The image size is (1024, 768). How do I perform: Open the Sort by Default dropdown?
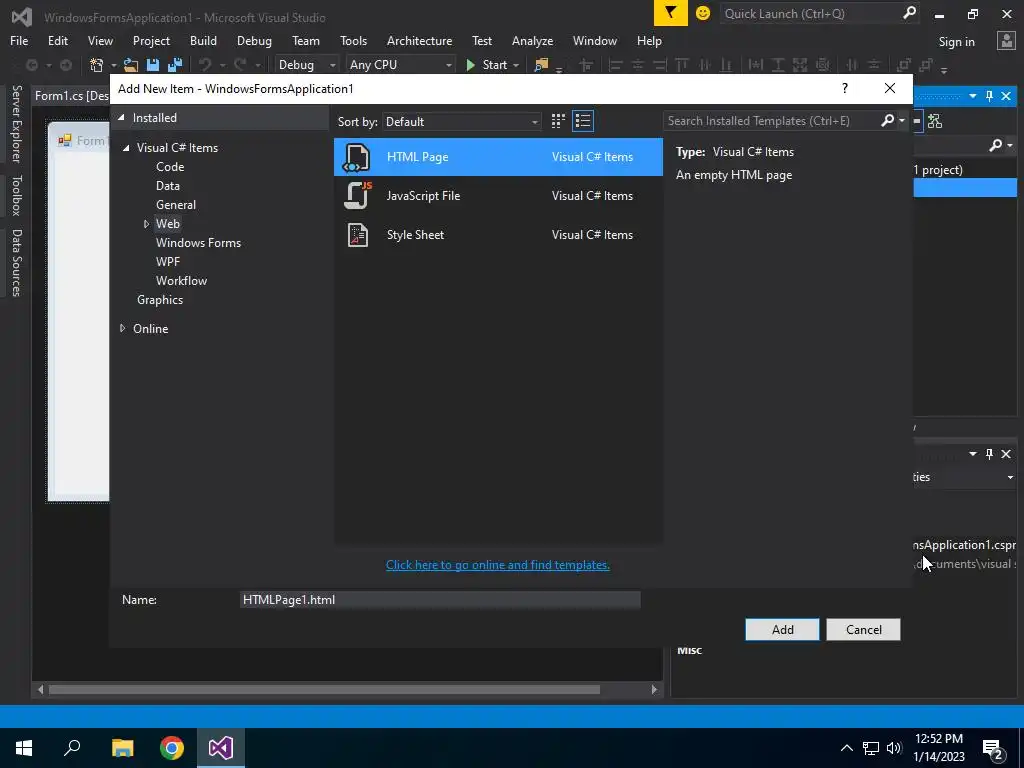click(462, 121)
